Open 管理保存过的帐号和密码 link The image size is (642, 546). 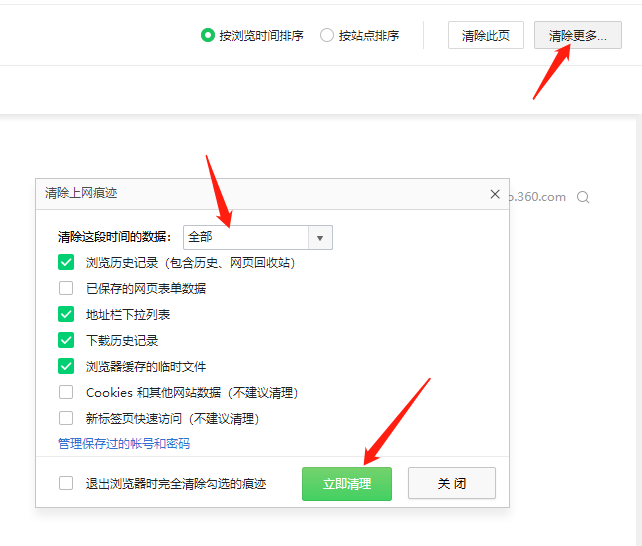tap(124, 443)
